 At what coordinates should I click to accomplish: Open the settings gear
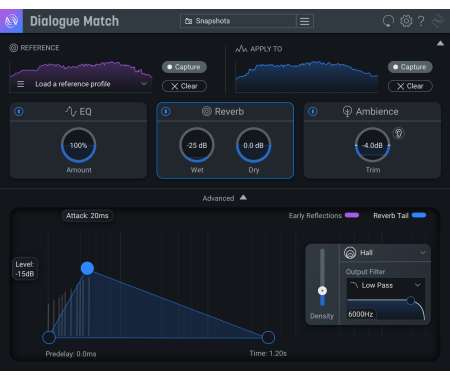point(406,21)
